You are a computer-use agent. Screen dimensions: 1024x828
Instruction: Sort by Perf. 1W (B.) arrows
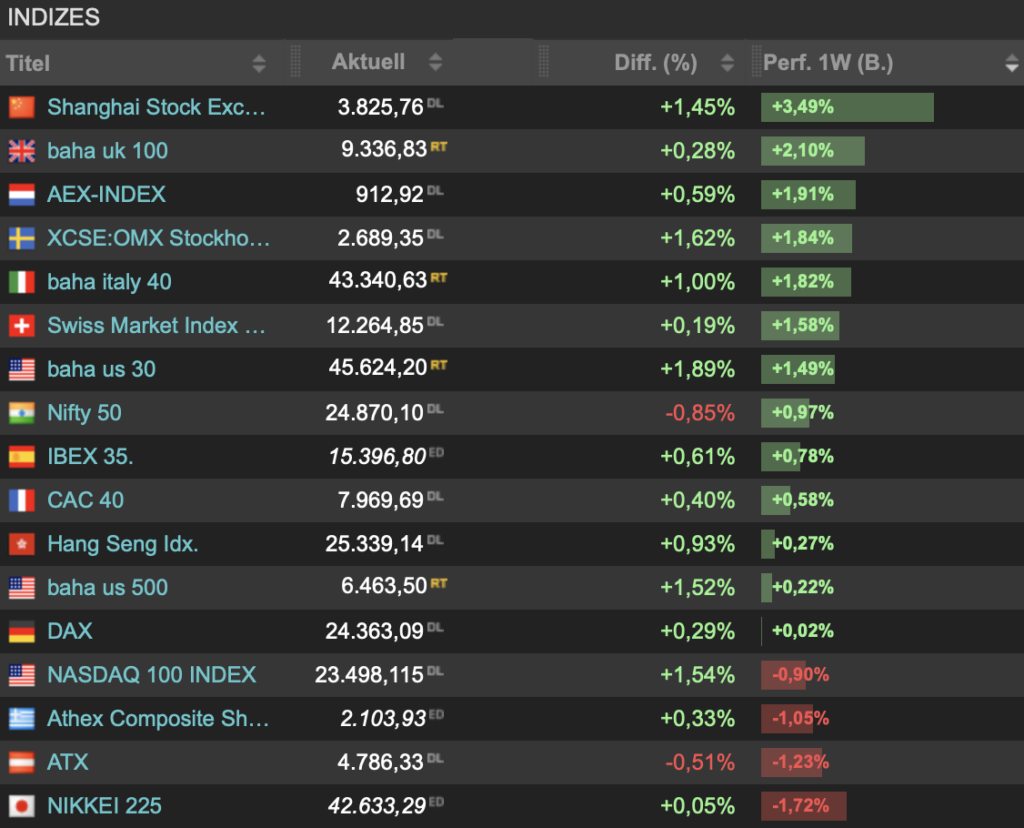(1012, 63)
